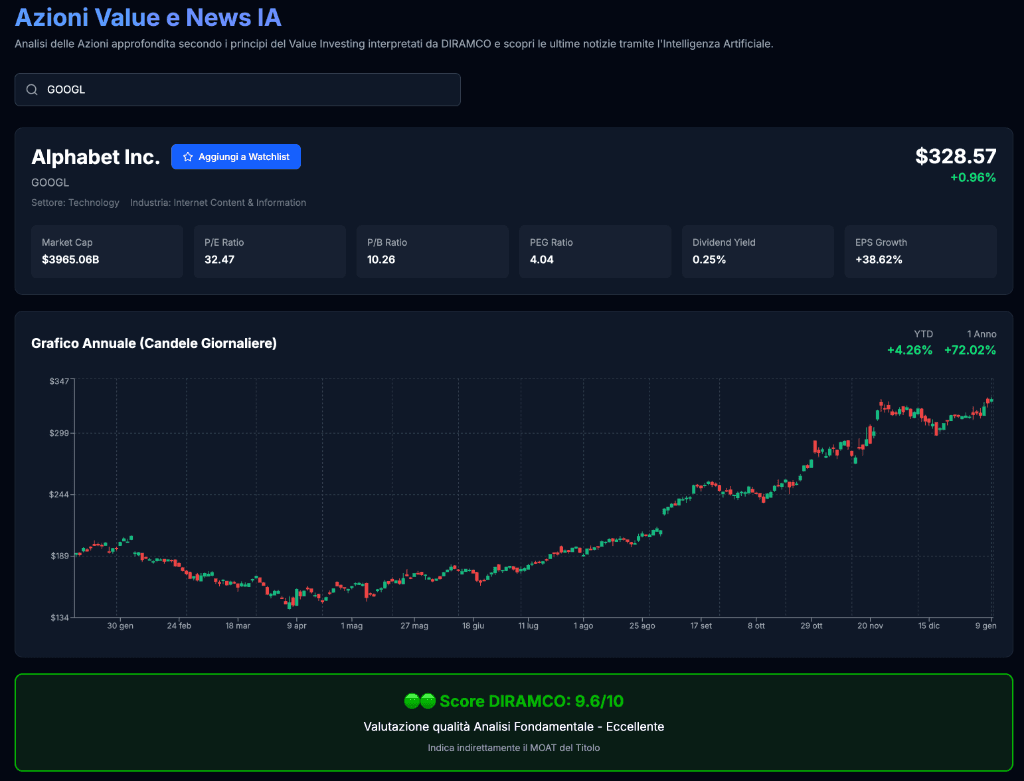Switch to the YTD performance view
1024x781 pixels.
(910, 342)
